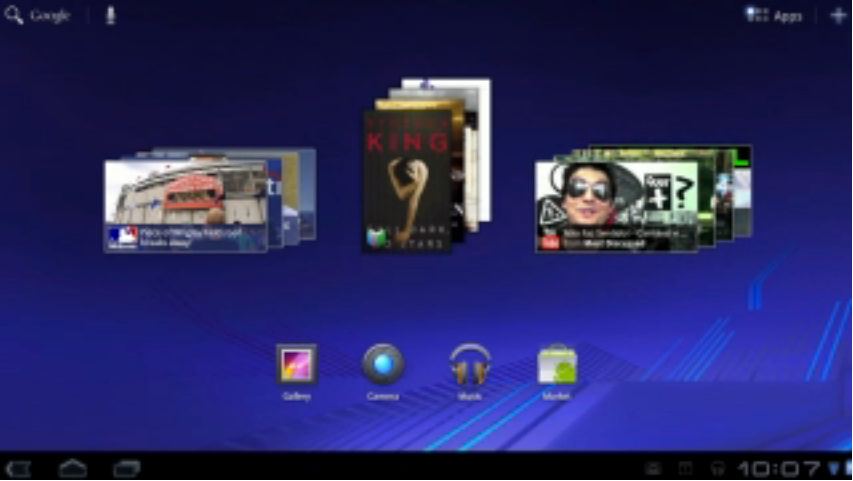Open the MLB baseball stadium bookmark card
This screenshot has width=853, height=481.
[x=186, y=206]
